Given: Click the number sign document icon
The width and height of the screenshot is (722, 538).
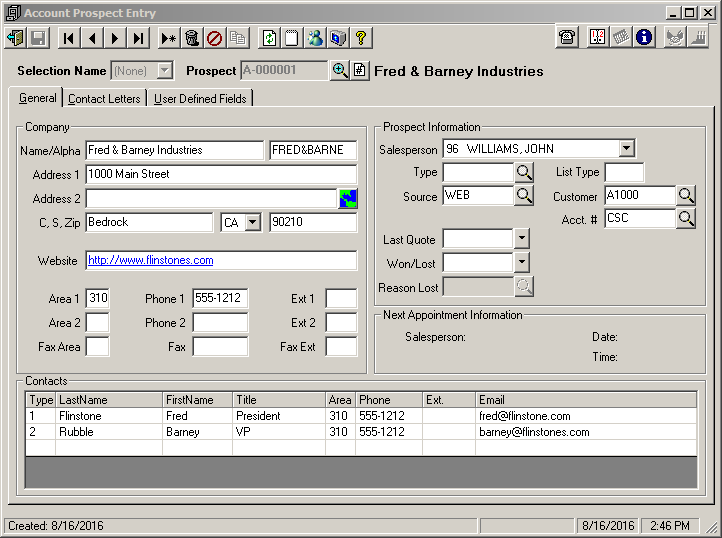Looking at the screenshot, I should coord(360,70).
